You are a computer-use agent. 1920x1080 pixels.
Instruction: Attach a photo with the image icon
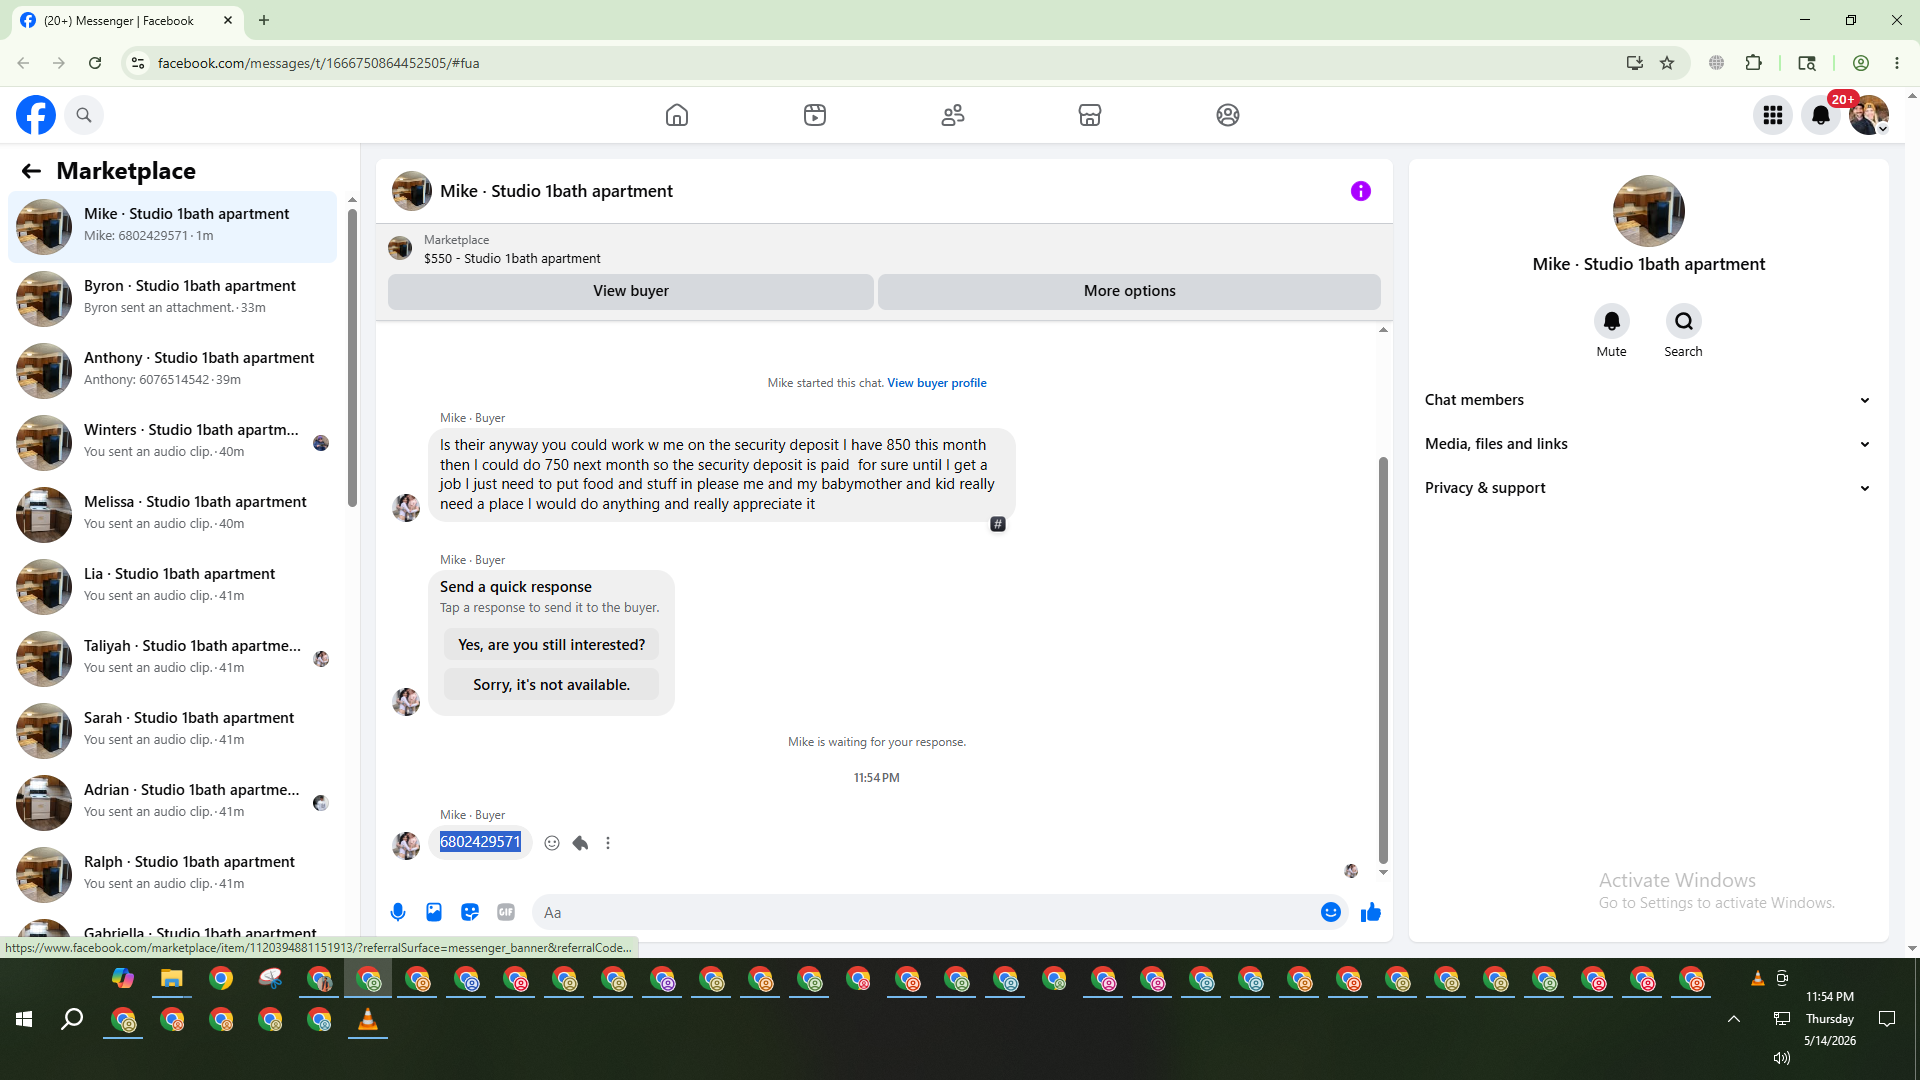434,912
